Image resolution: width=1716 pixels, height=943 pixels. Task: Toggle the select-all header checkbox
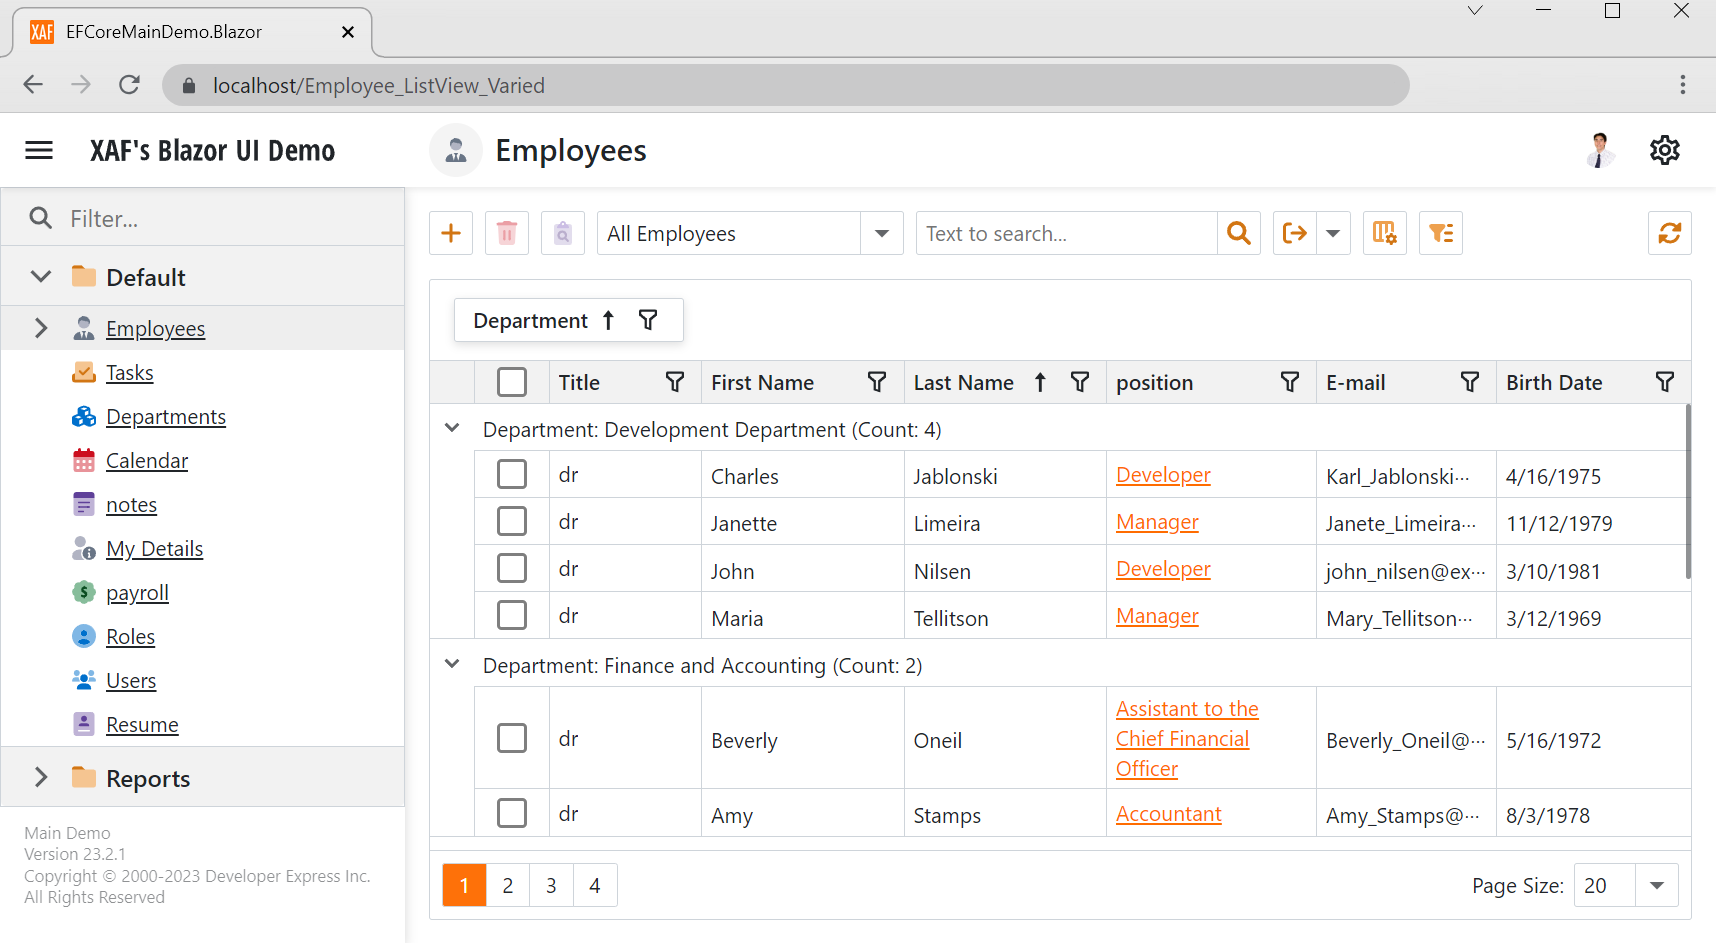pyautogui.click(x=512, y=382)
